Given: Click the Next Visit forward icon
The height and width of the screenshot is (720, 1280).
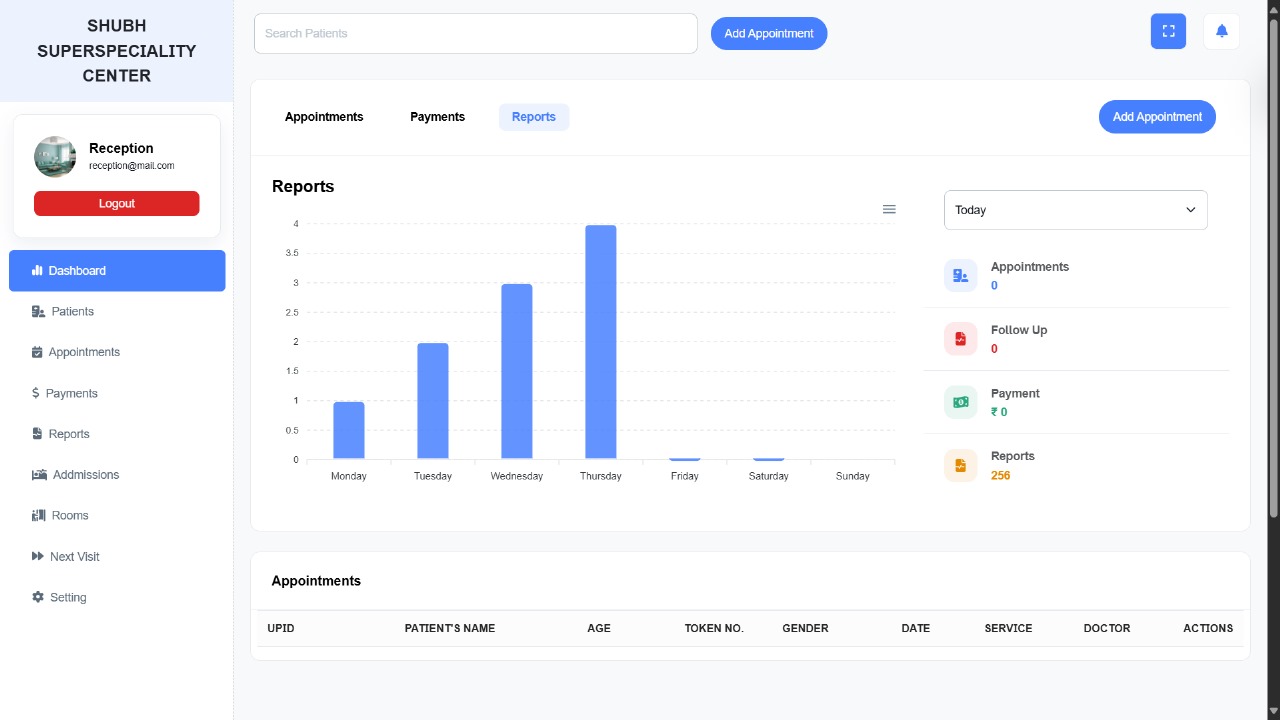Looking at the screenshot, I should tap(38, 556).
